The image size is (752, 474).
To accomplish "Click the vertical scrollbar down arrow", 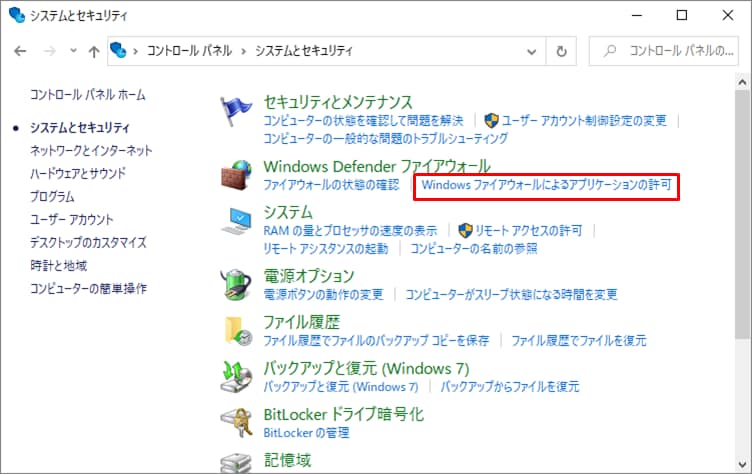I will (742, 464).
